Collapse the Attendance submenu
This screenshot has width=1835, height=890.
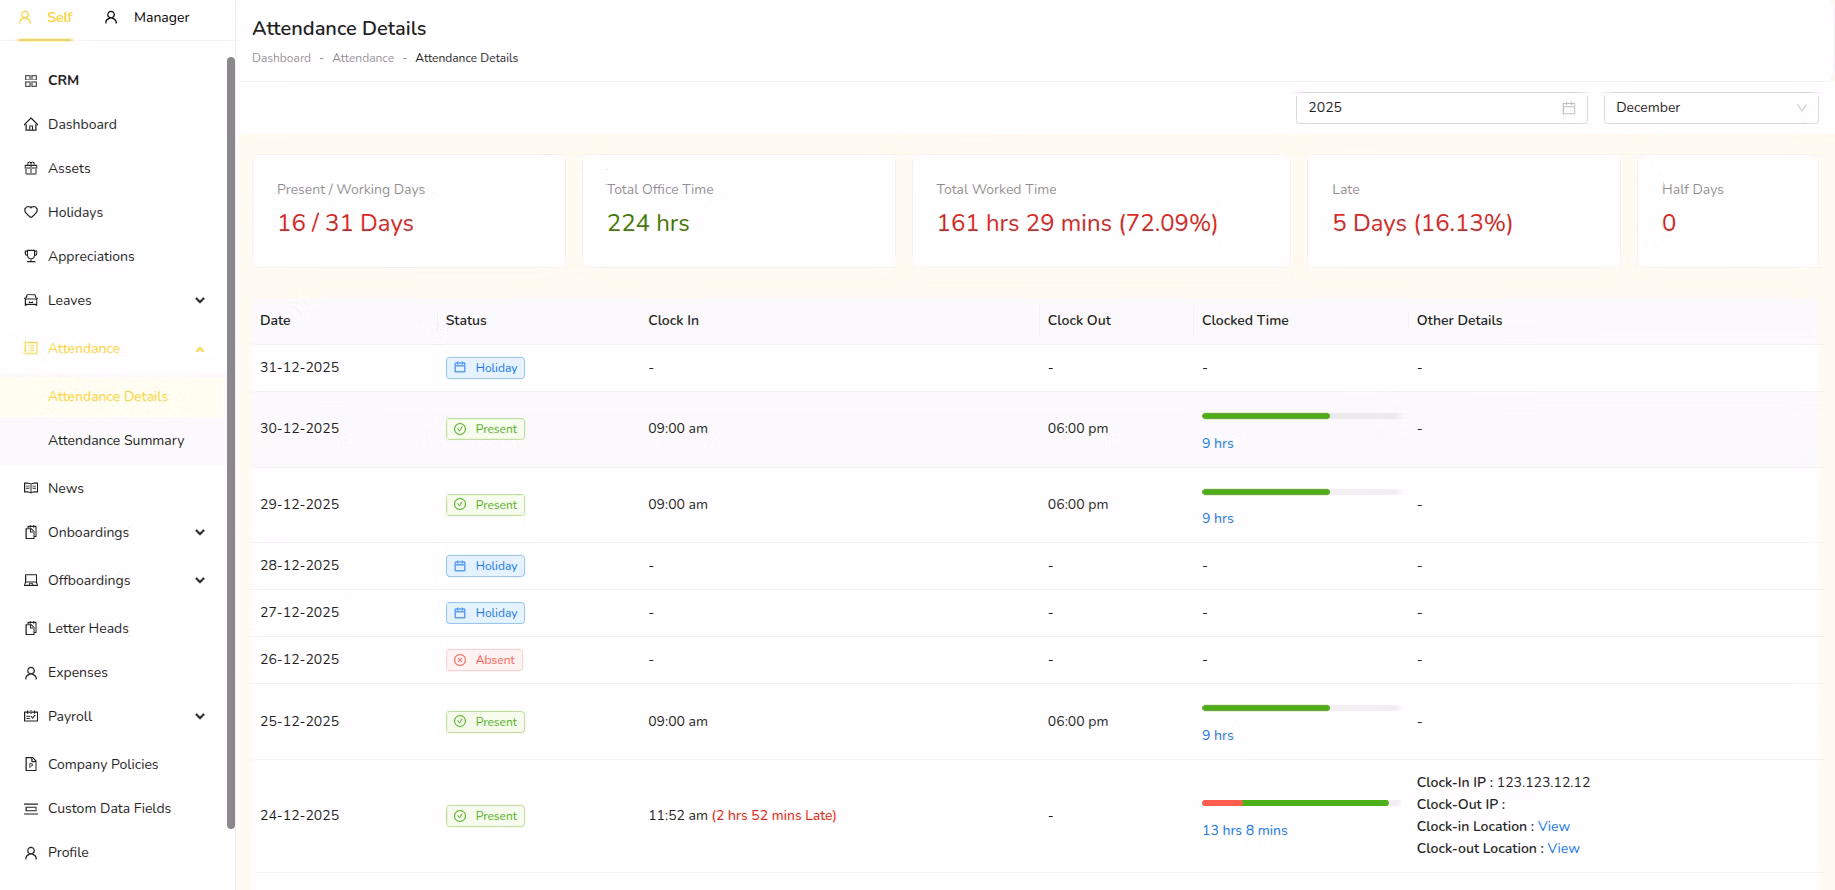200,349
